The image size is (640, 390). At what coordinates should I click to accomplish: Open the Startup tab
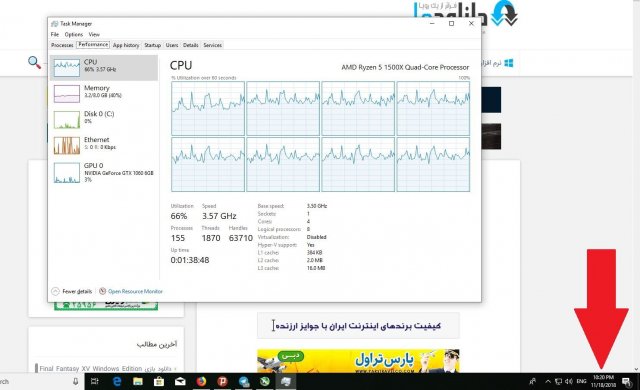tap(153, 45)
